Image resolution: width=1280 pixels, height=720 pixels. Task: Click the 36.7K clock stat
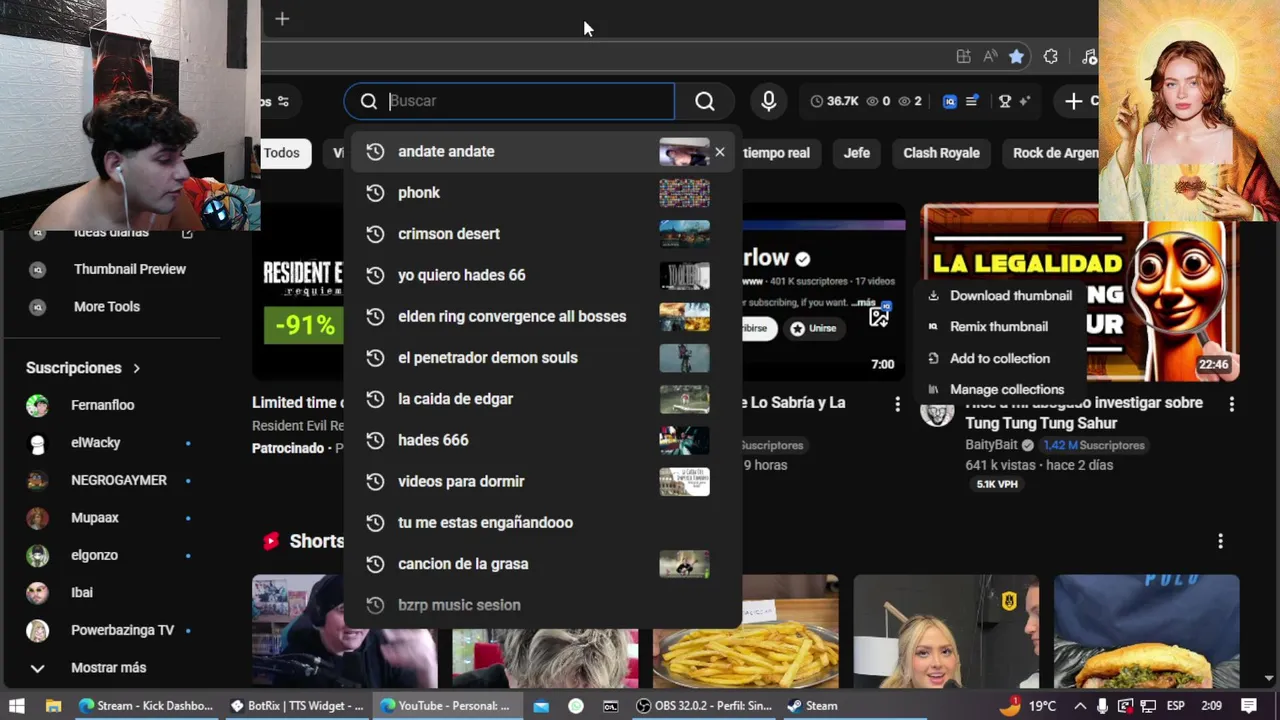(834, 101)
